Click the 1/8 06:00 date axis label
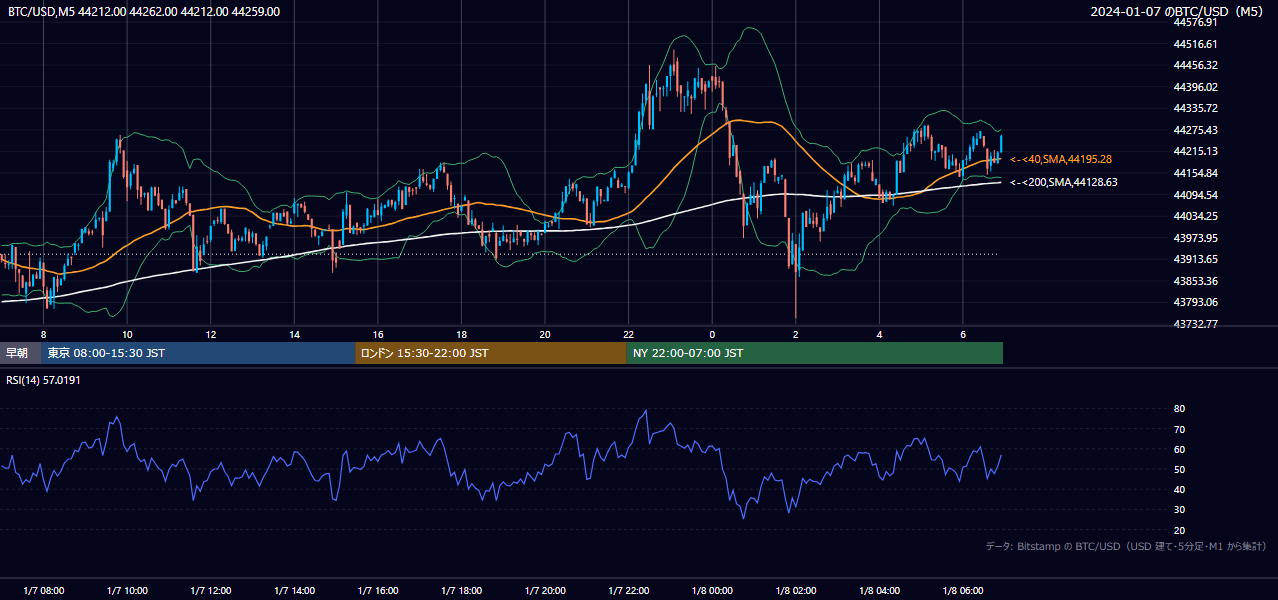This screenshot has height=600, width=1278. pyautogui.click(x=963, y=591)
